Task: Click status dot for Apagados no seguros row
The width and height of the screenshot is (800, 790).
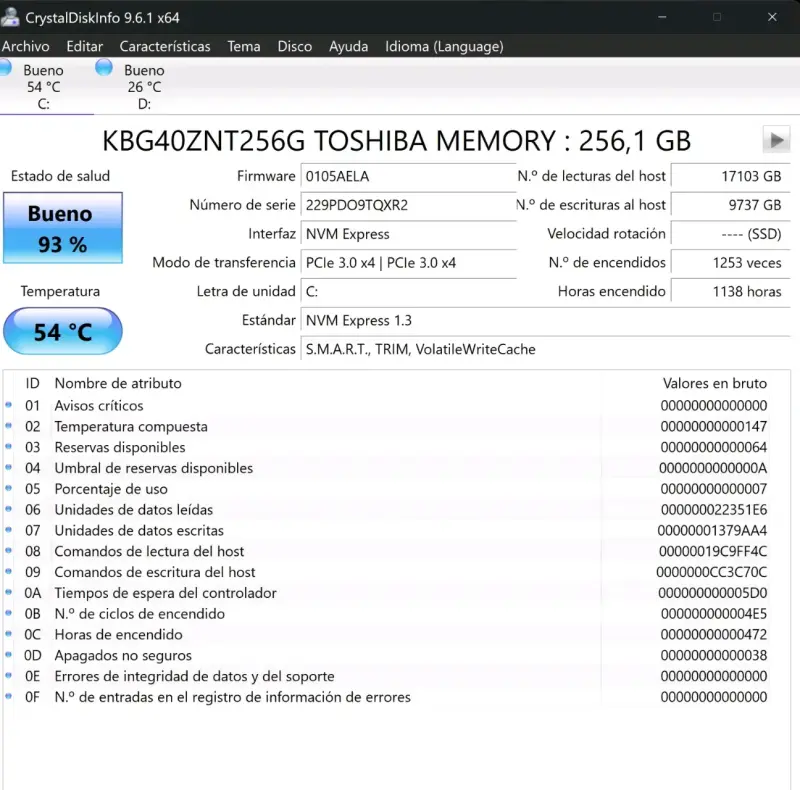Action: [8, 655]
